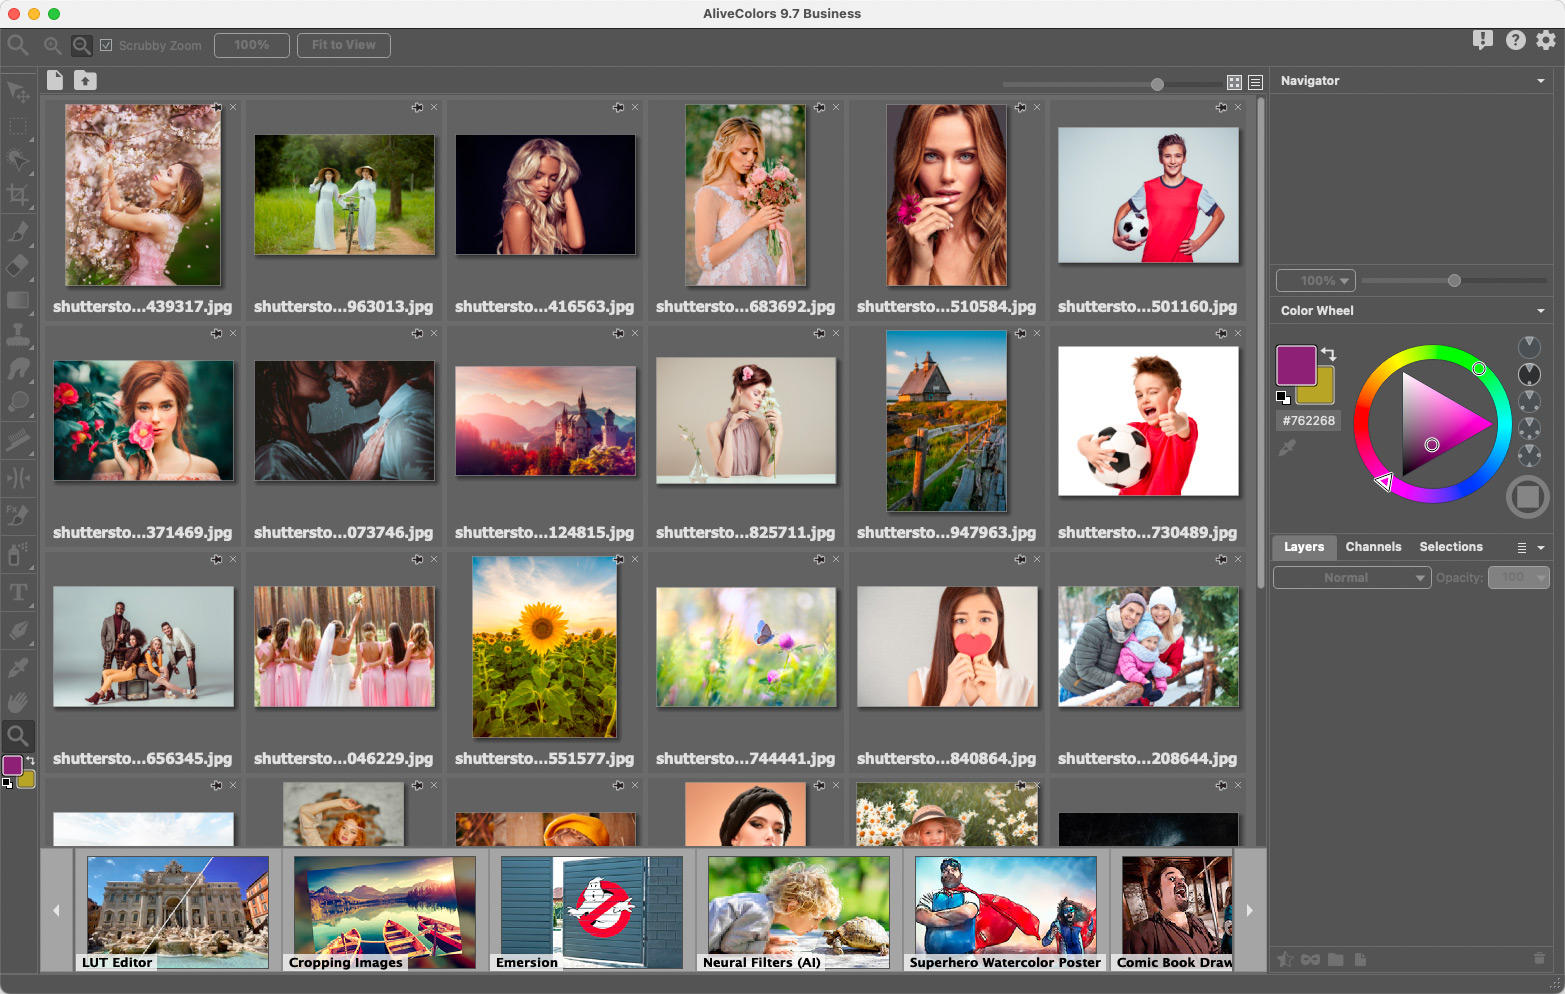Image resolution: width=1565 pixels, height=994 pixels.
Task: Select the Zoom tool in the toolbar
Action: click(18, 736)
